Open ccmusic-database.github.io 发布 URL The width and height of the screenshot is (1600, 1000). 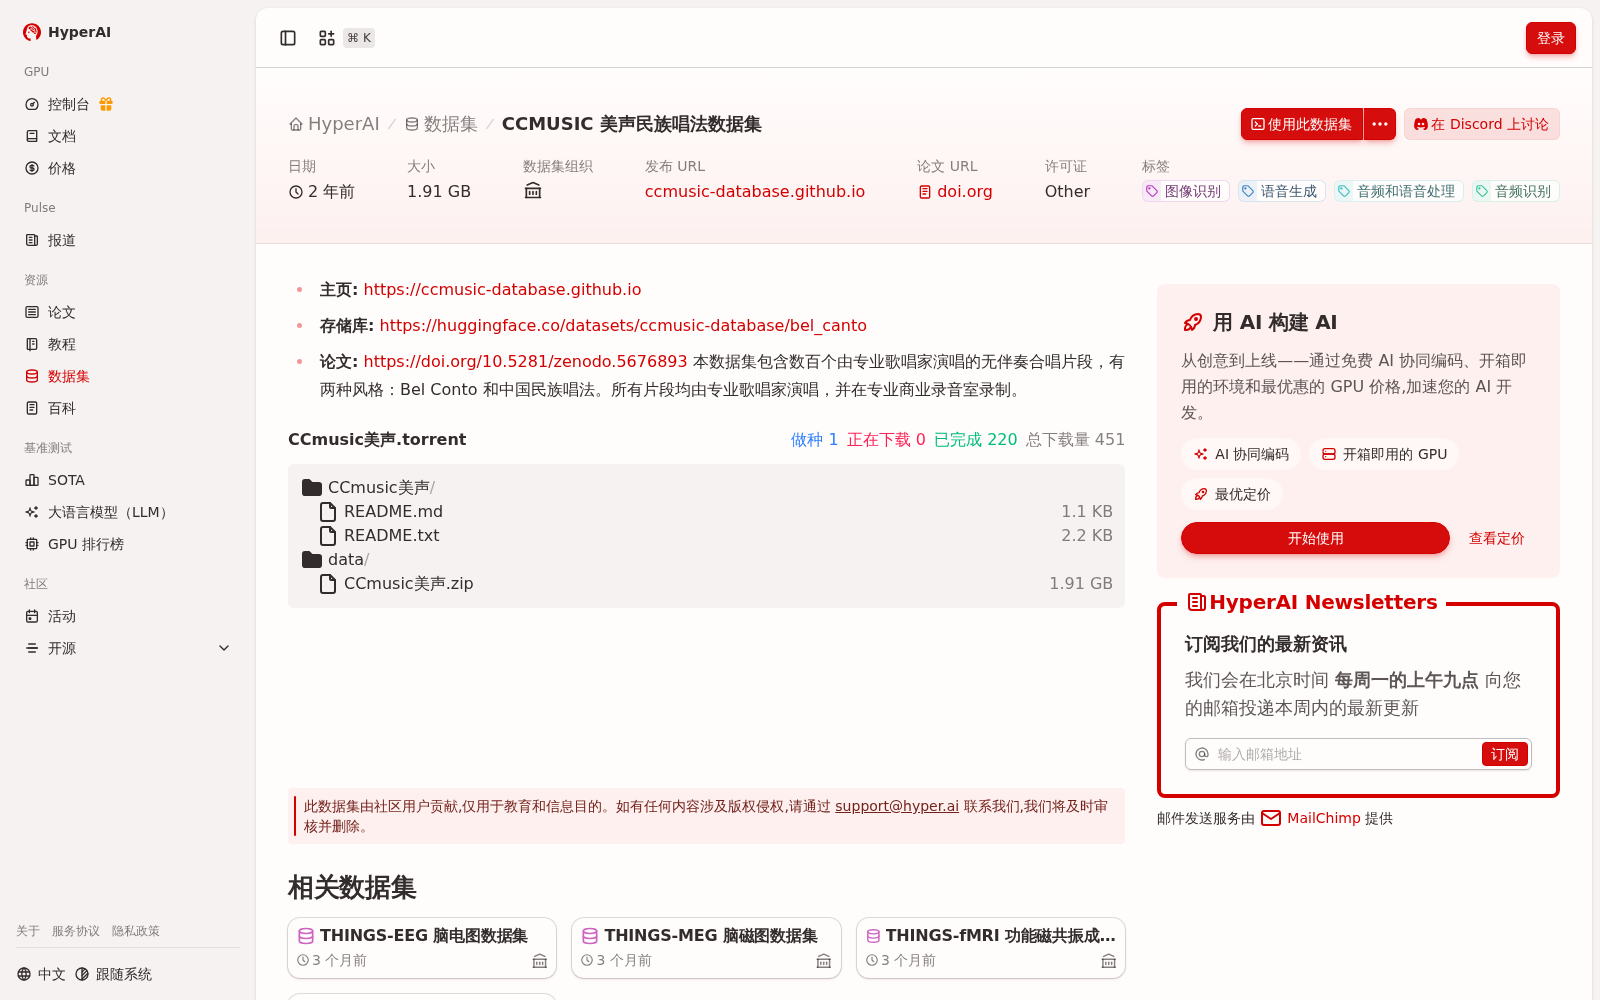click(755, 191)
